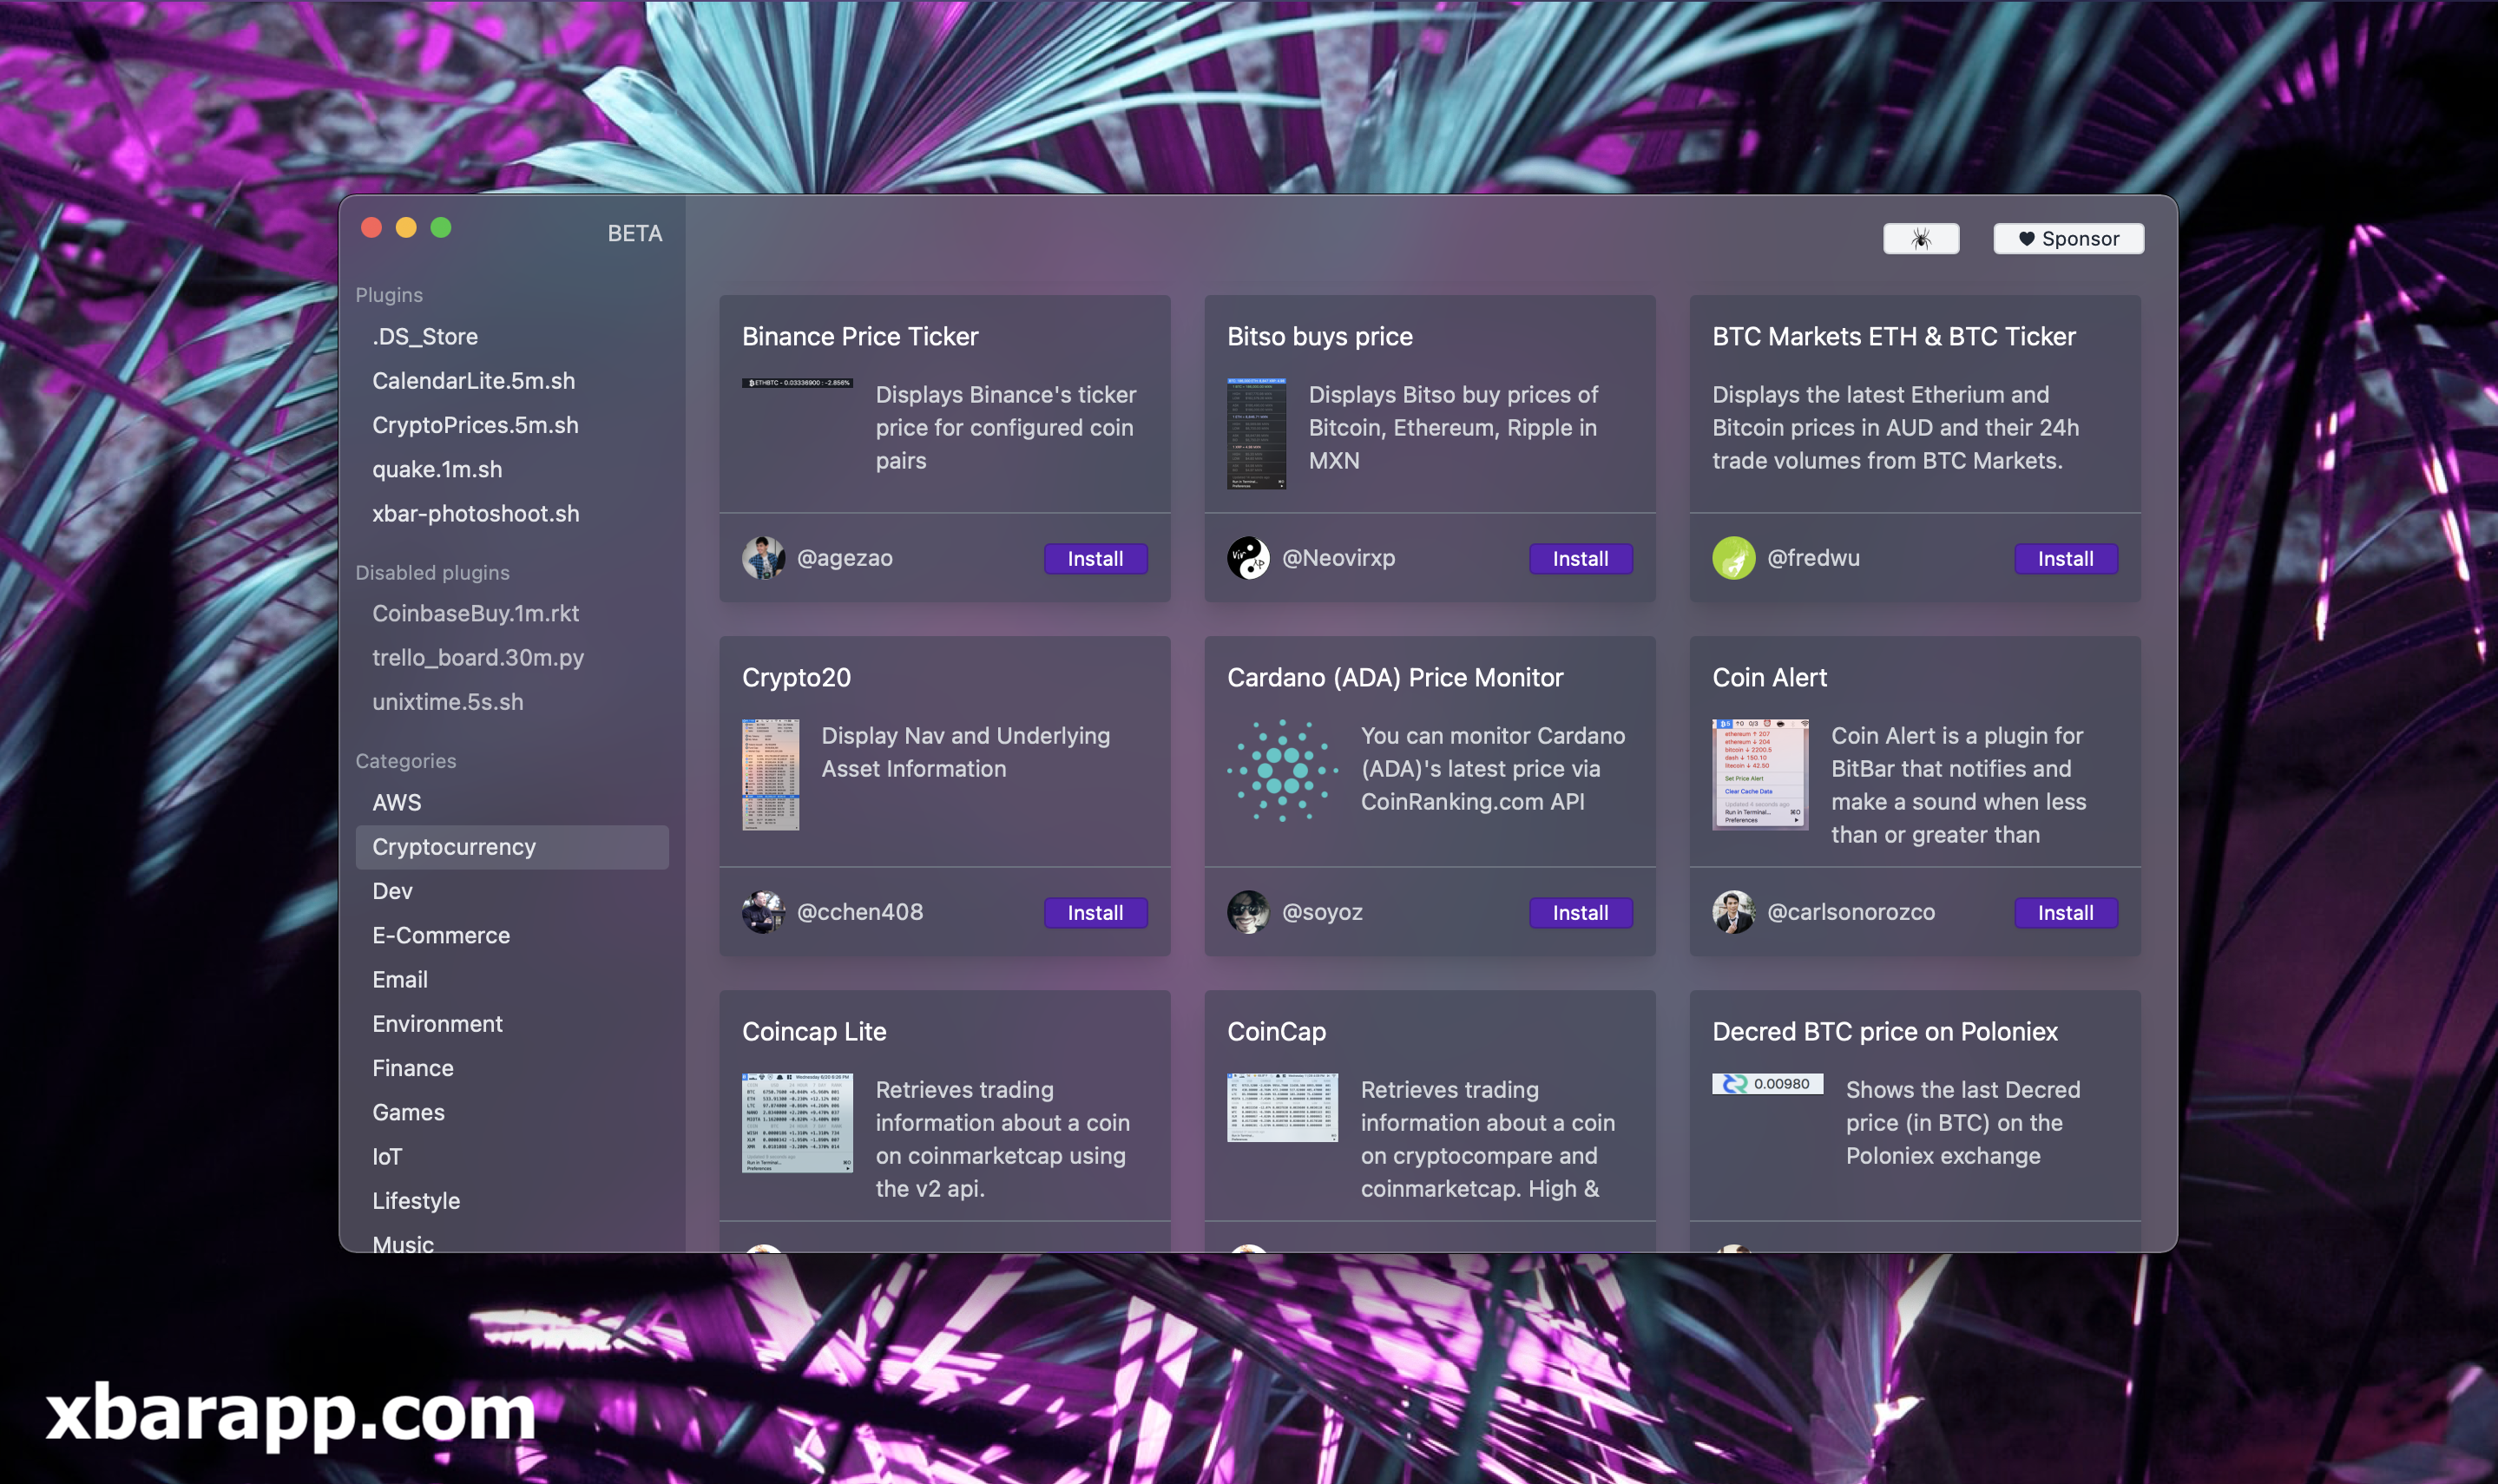Viewport: 2498px width, 1484px height.
Task: Click author name @soyoz
Action: [1322, 912]
